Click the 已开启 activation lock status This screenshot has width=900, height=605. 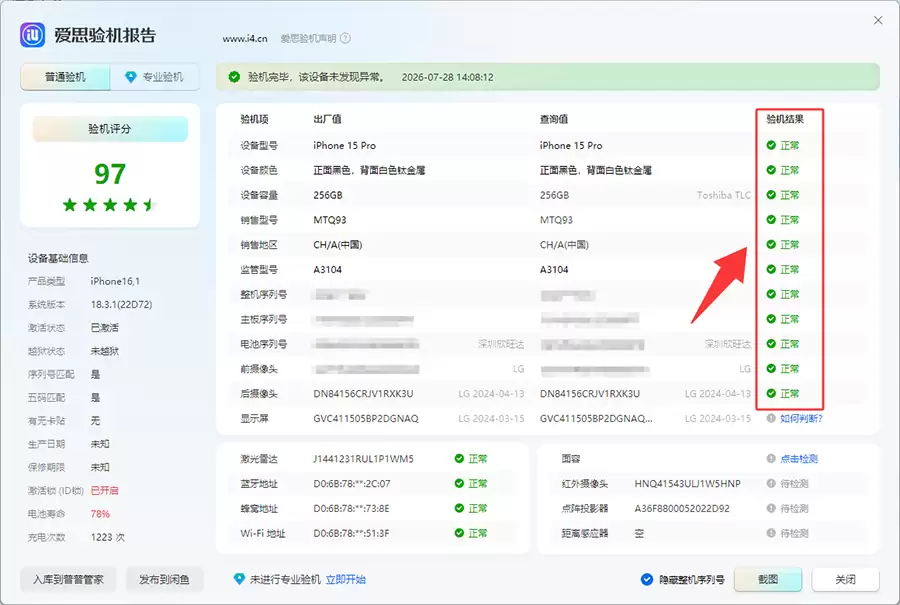tap(104, 491)
